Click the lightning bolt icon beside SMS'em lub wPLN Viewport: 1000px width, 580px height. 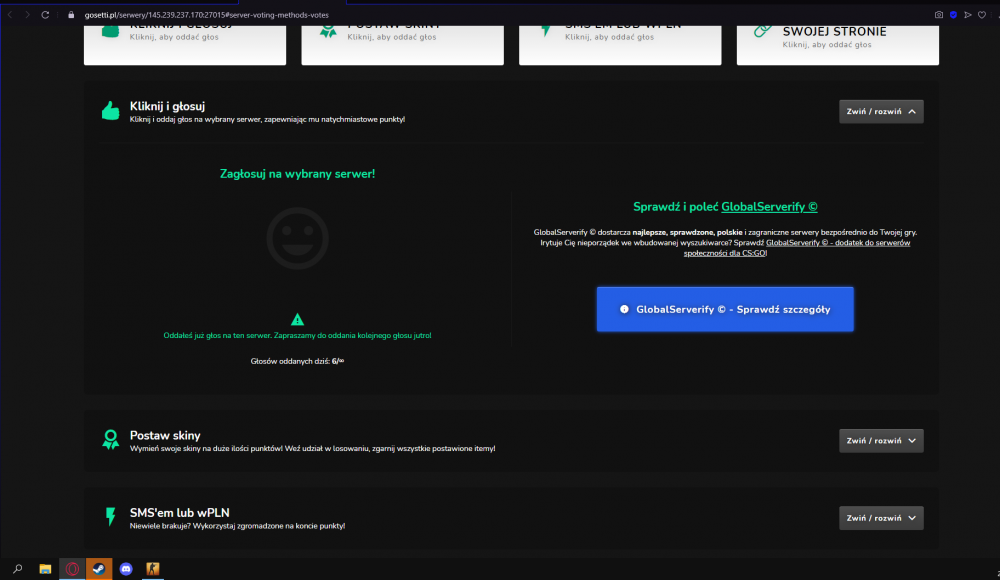110,516
